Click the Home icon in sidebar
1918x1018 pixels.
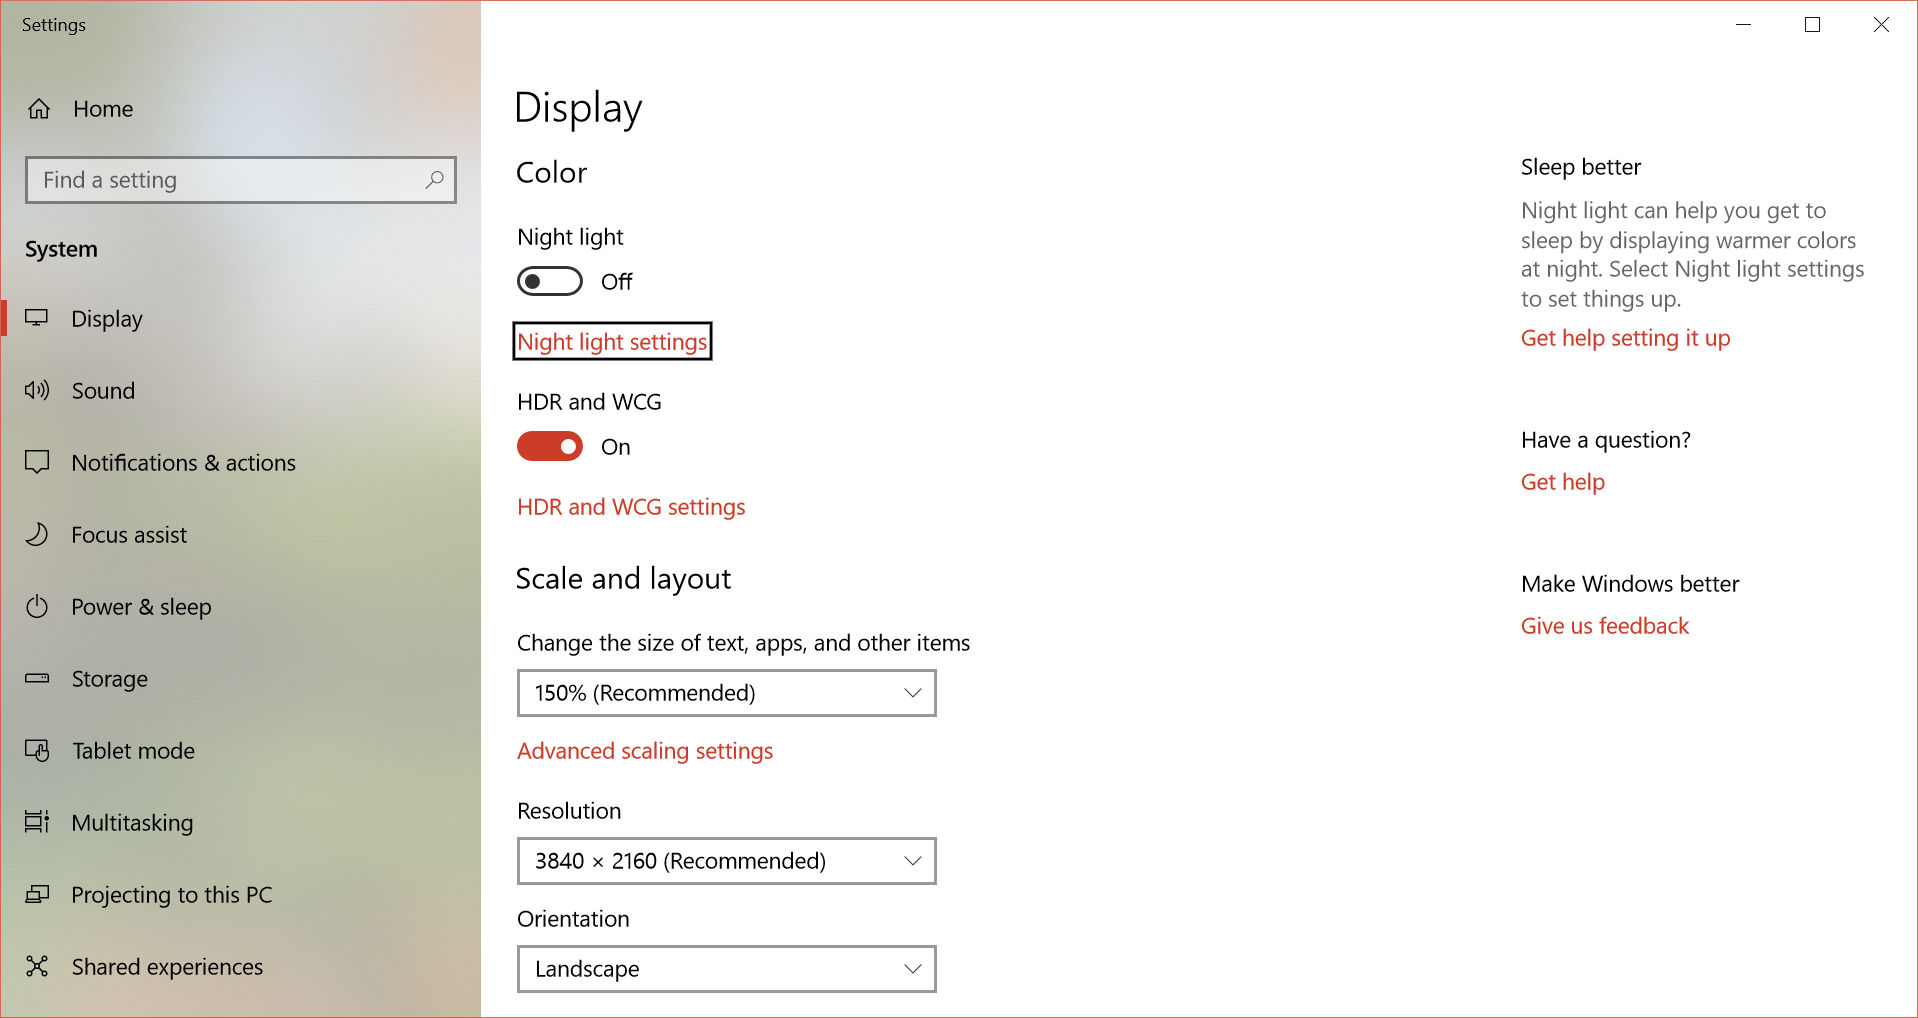click(39, 109)
